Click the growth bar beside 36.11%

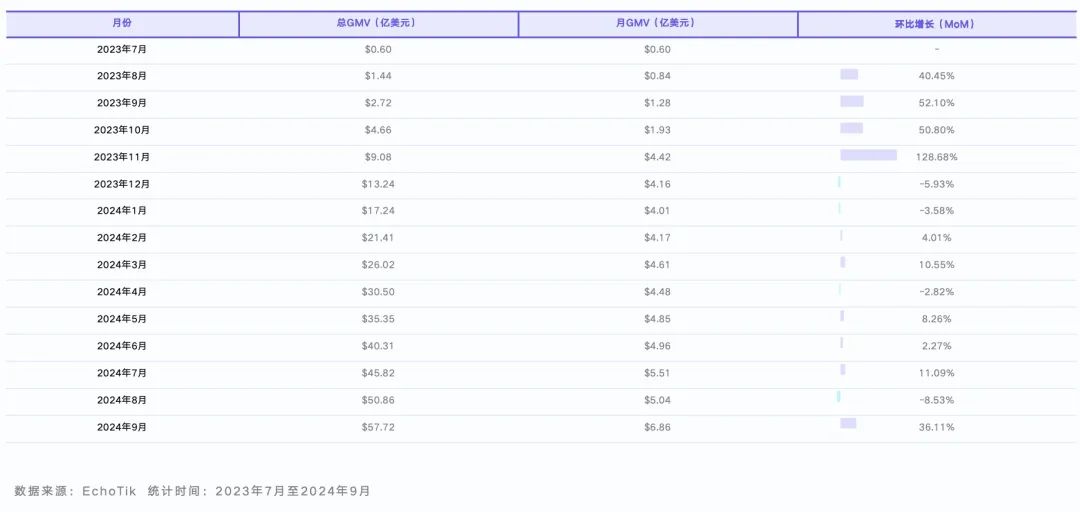pos(849,423)
